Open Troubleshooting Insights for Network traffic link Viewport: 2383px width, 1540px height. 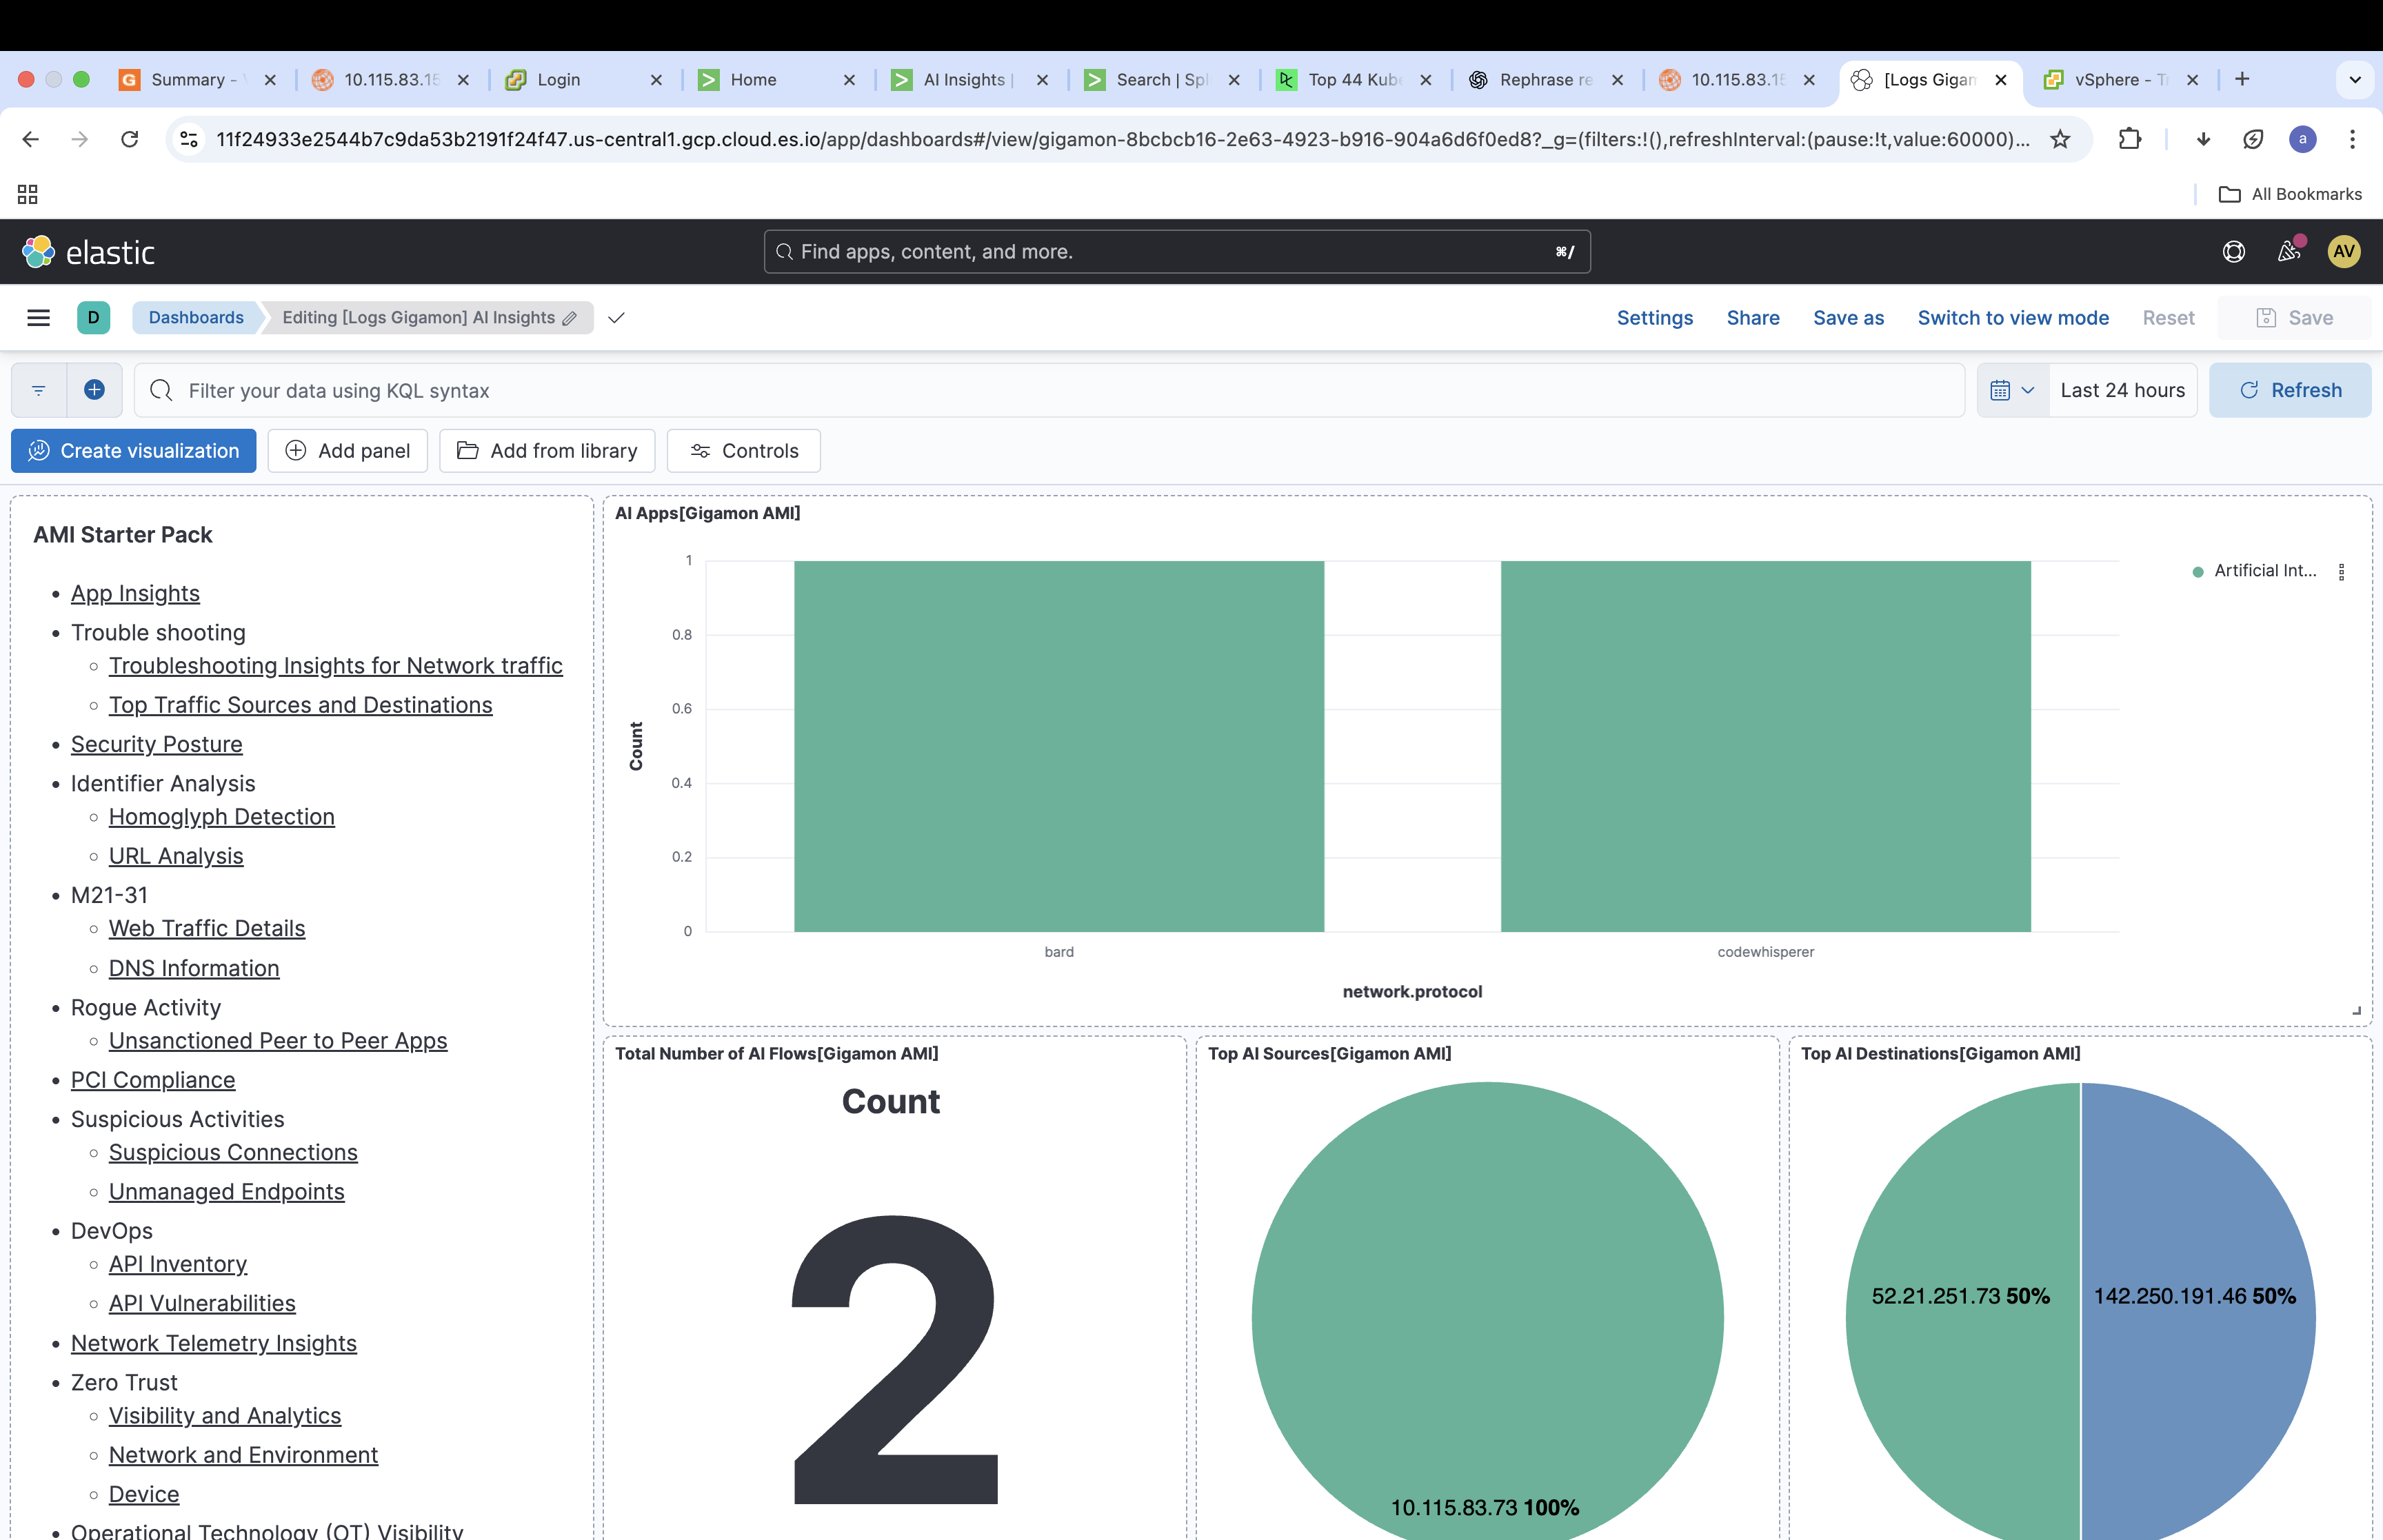point(336,666)
